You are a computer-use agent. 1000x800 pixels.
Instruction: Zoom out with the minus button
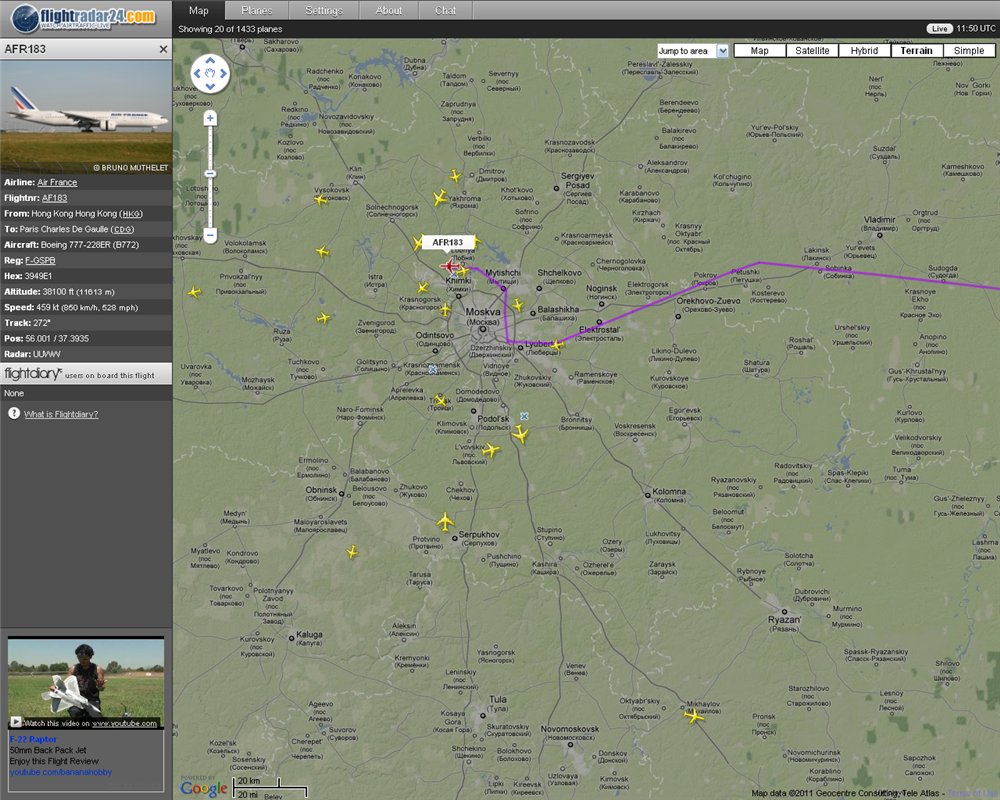click(x=210, y=235)
